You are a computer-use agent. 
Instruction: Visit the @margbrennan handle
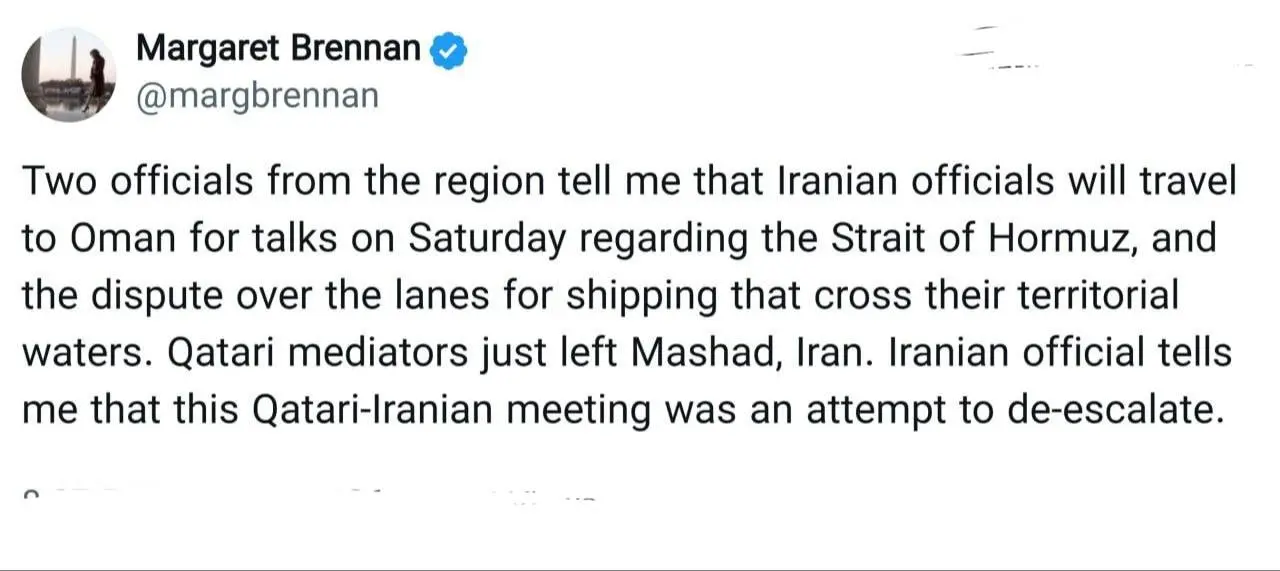256,96
